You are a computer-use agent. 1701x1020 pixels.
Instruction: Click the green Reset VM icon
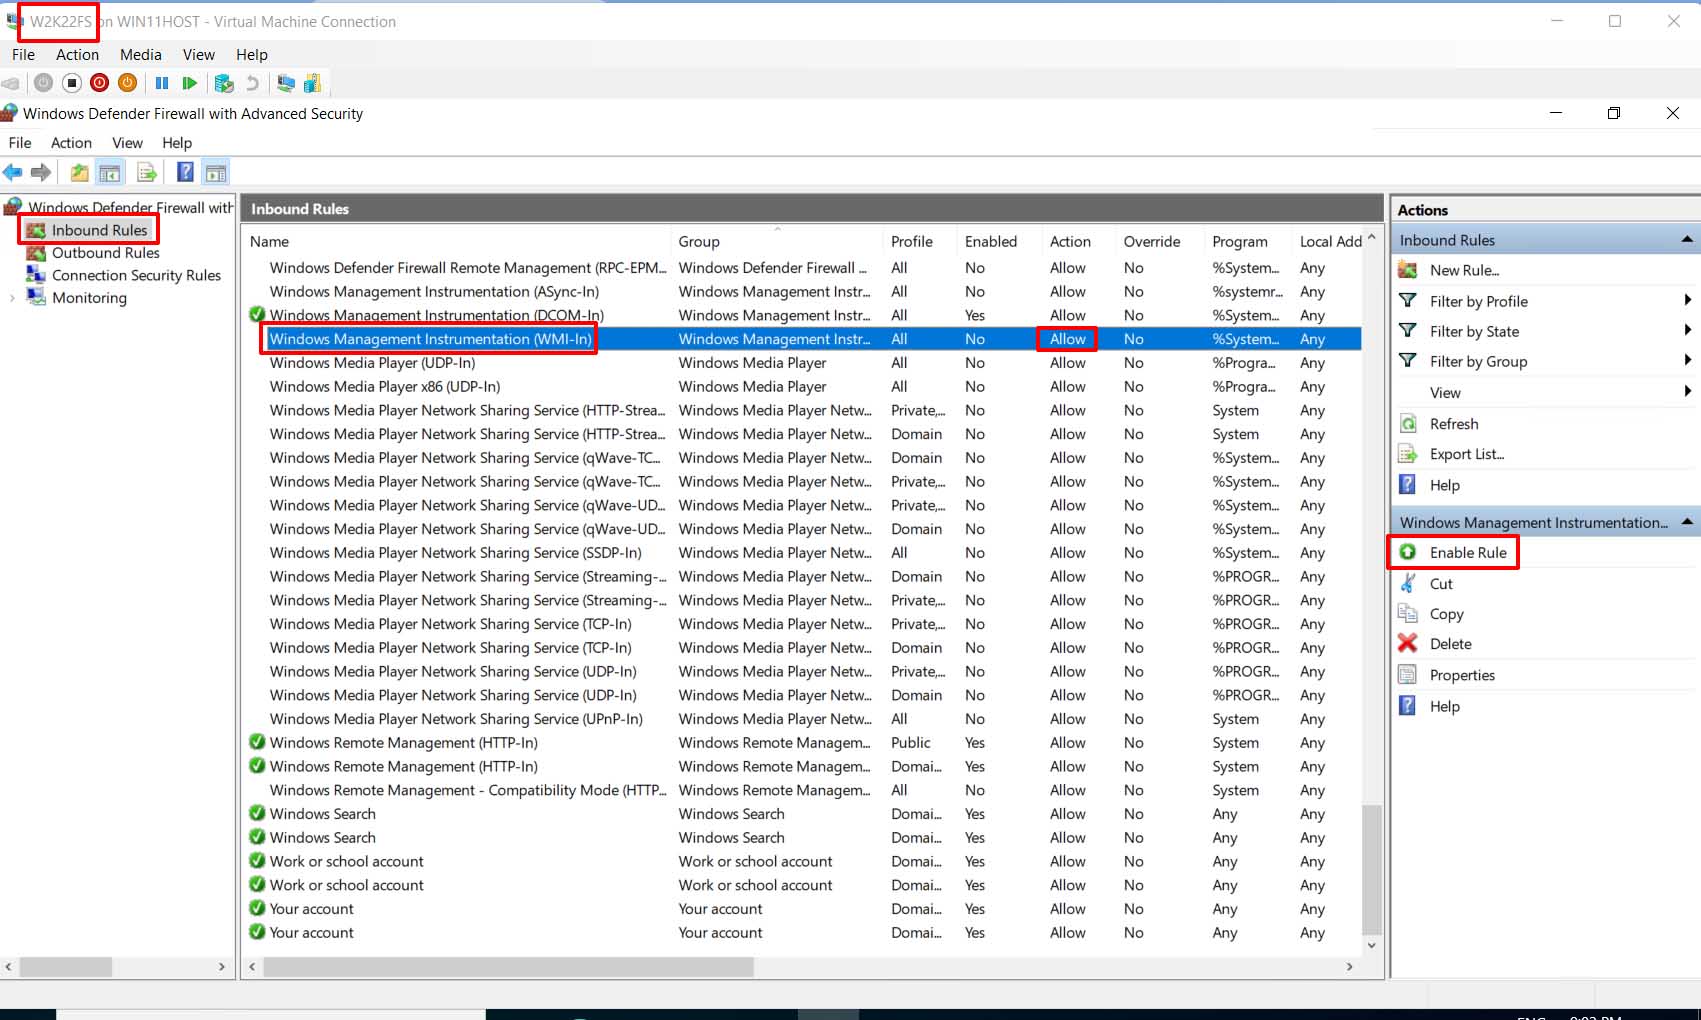point(189,83)
